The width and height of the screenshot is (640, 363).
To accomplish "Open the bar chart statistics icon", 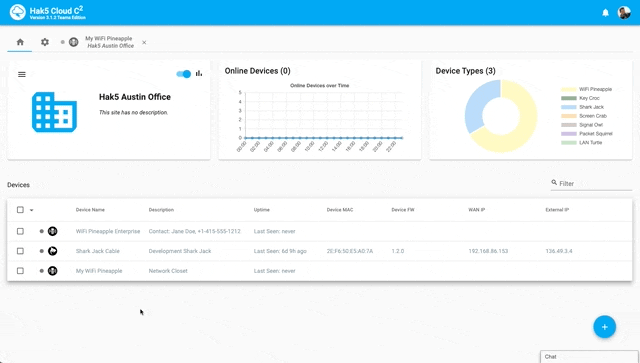I will coord(199,73).
